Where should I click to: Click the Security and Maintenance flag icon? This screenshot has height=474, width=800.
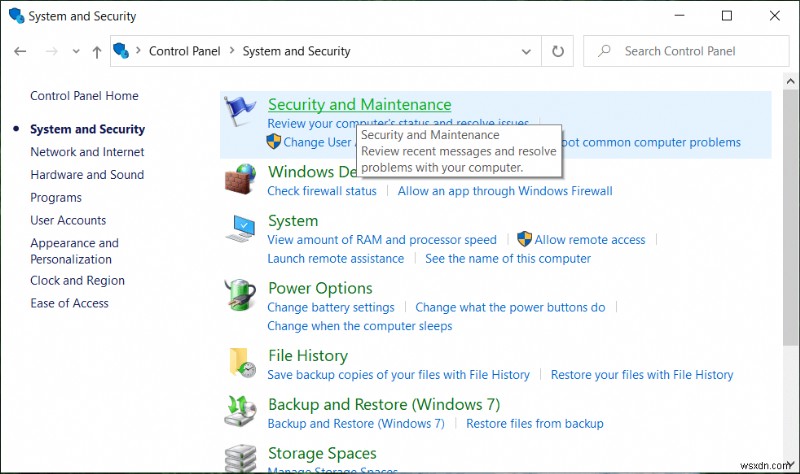pos(240,110)
